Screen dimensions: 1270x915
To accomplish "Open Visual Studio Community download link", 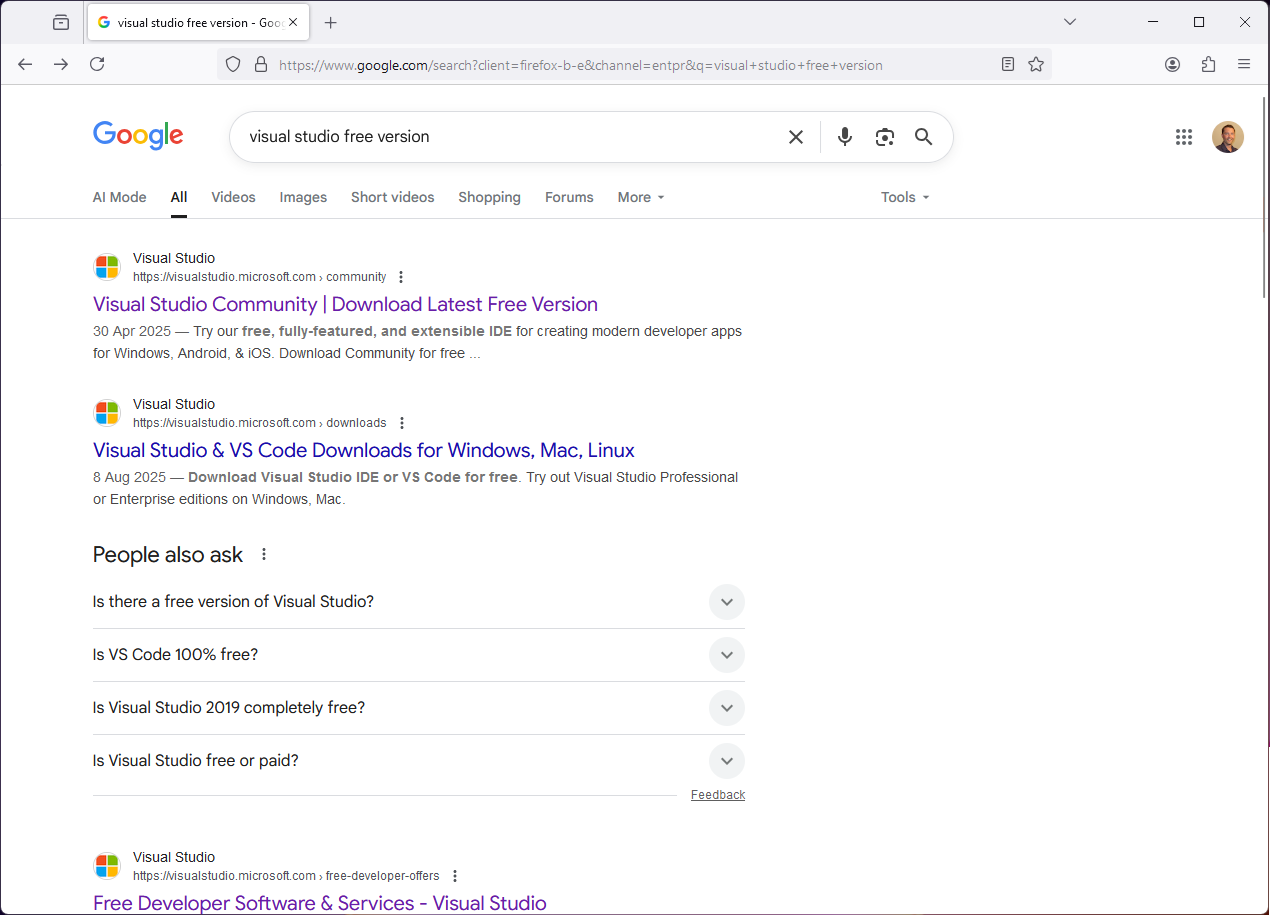I will (x=345, y=304).
